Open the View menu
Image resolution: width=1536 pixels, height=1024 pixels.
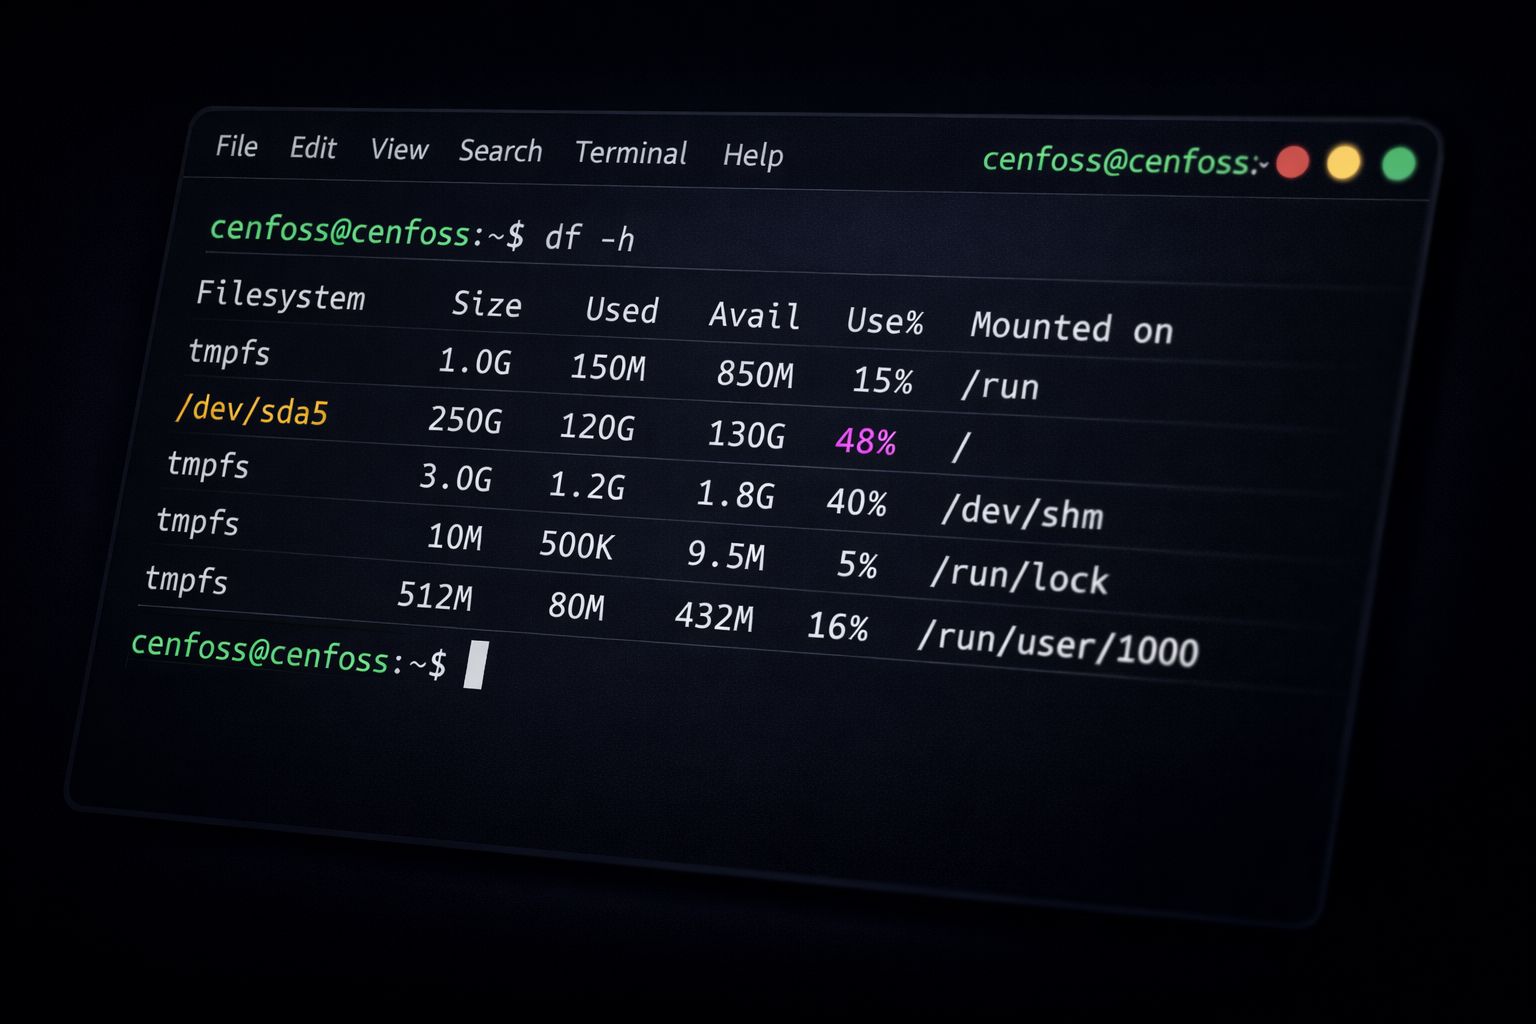(398, 151)
